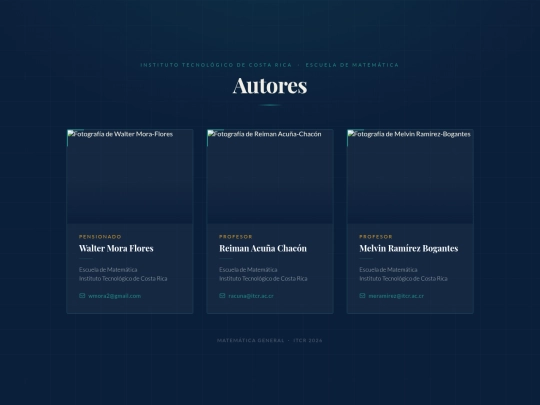This screenshot has width=540, height=405.
Task: Click Instituto Tecnológico de Costa Rica header text
Action: tap(216, 65)
